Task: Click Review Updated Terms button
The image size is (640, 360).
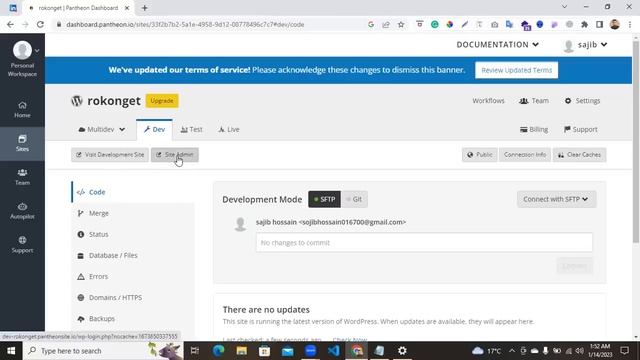Action: tap(516, 70)
